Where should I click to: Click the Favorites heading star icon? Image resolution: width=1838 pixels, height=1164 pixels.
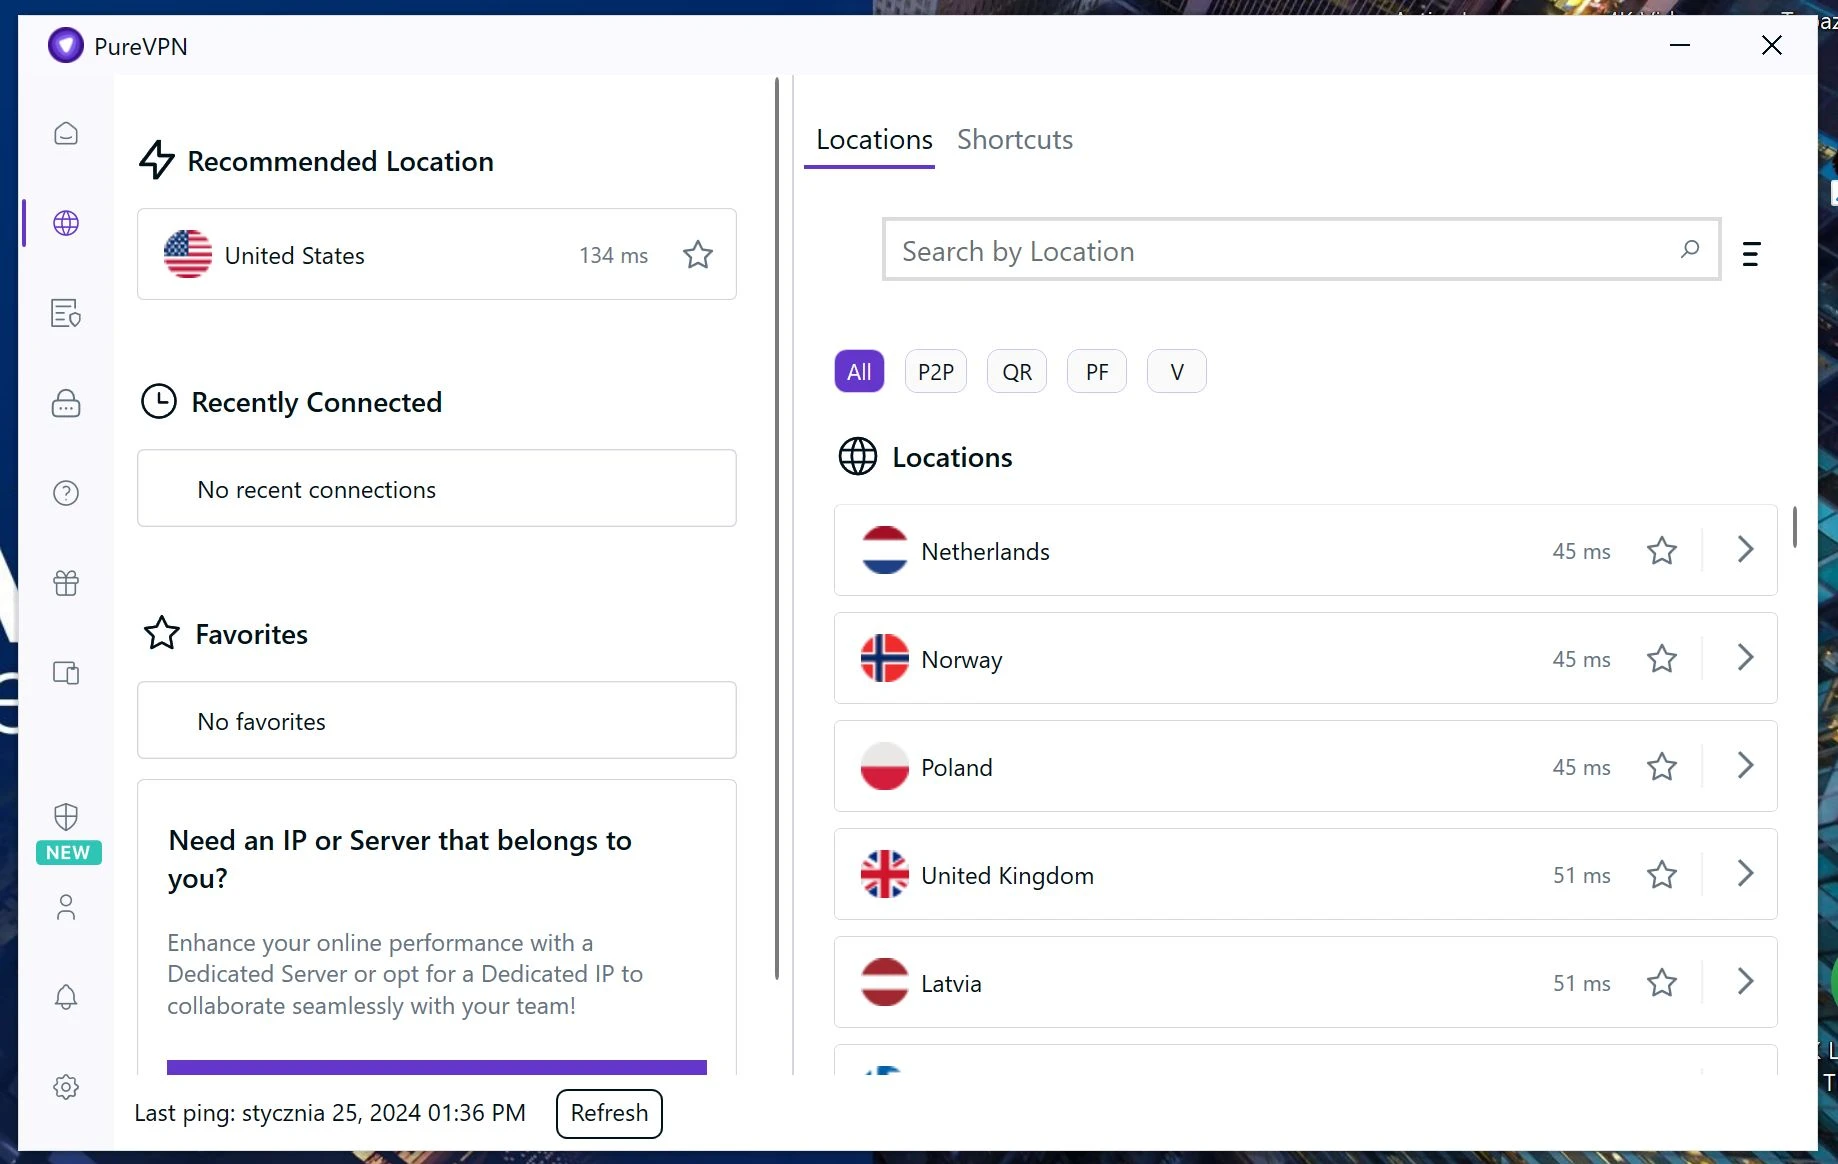pyautogui.click(x=162, y=633)
